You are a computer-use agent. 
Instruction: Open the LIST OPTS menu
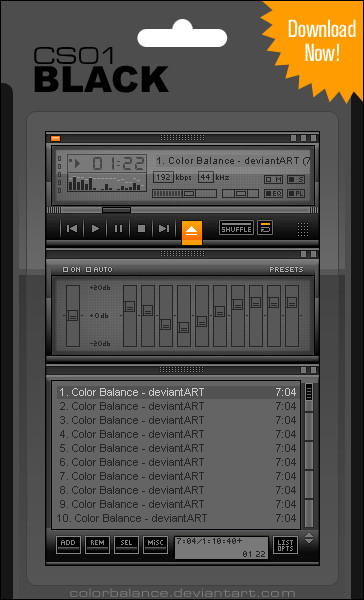[285, 545]
